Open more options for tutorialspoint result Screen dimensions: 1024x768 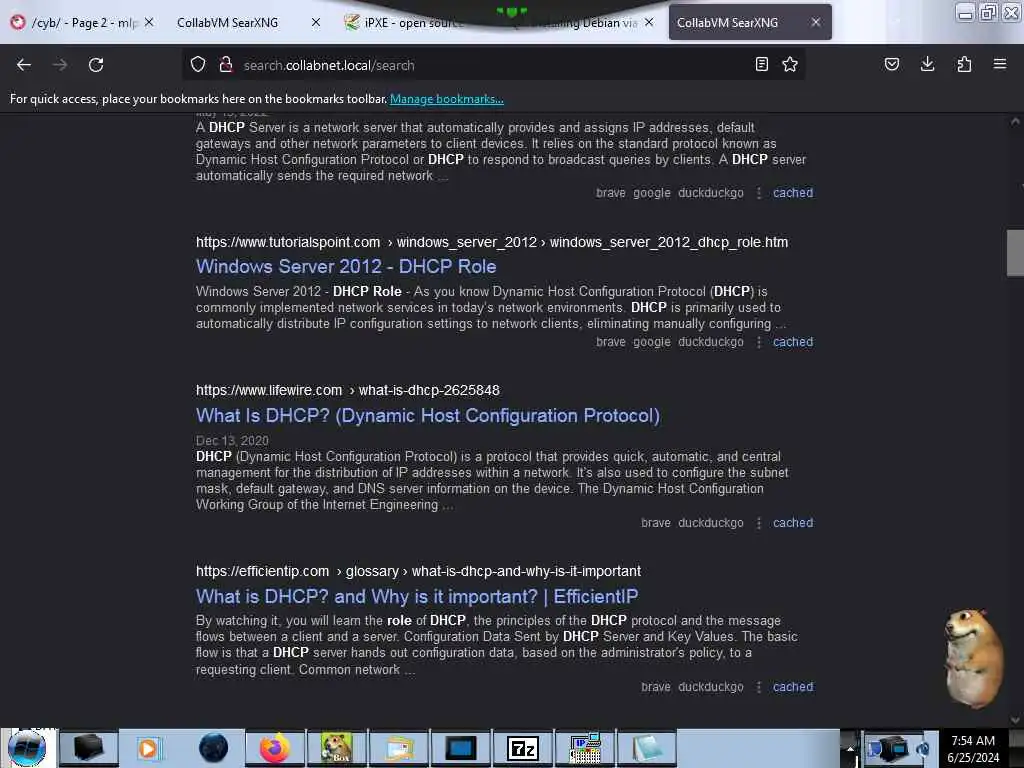coord(759,342)
